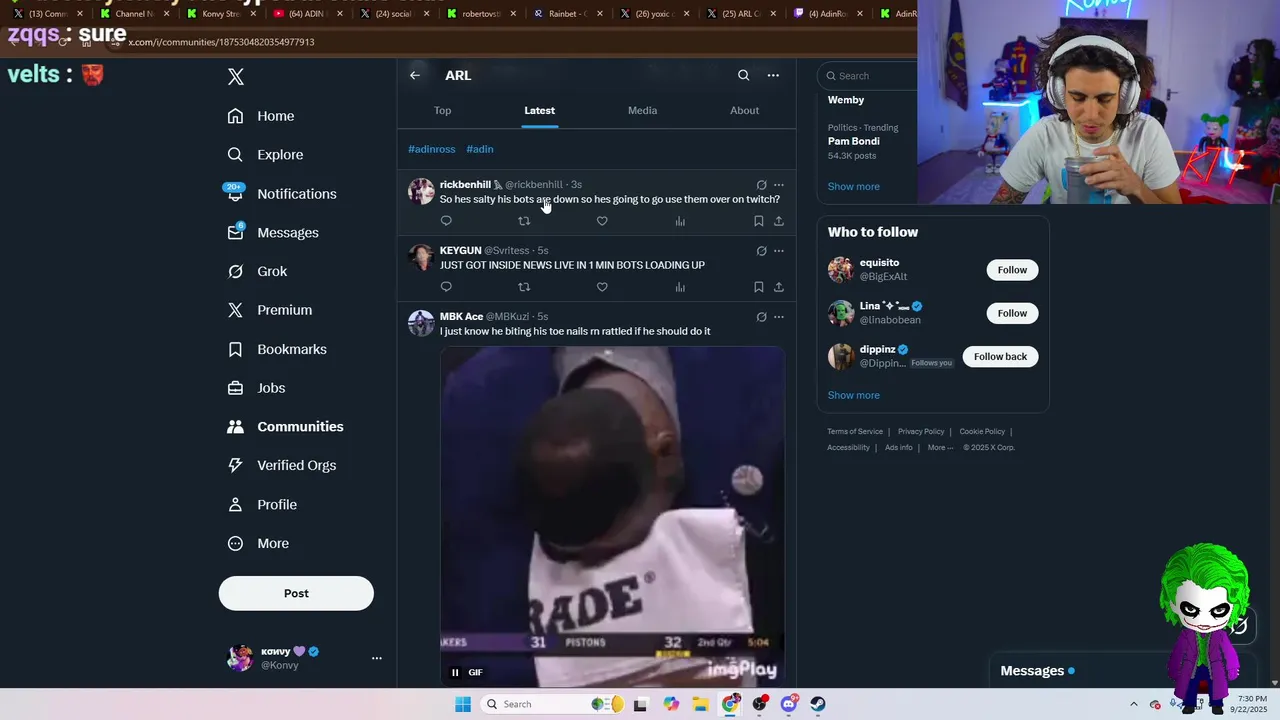Pause the GIF in MBK Ace's post
The width and height of the screenshot is (1280, 720).
455,672
